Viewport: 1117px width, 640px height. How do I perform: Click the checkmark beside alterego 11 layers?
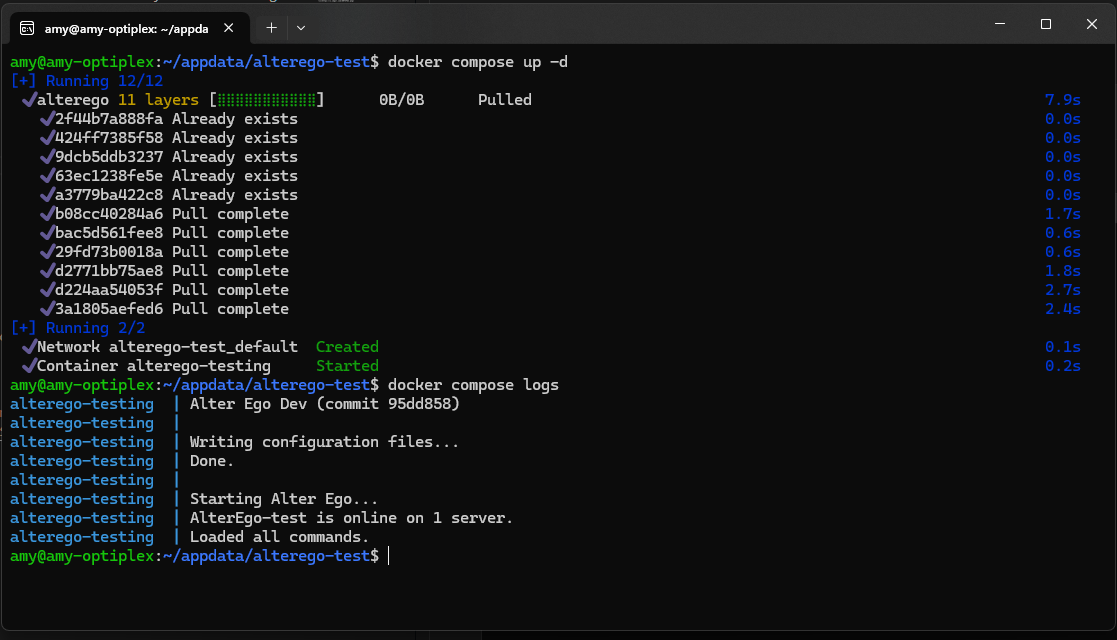pos(28,100)
